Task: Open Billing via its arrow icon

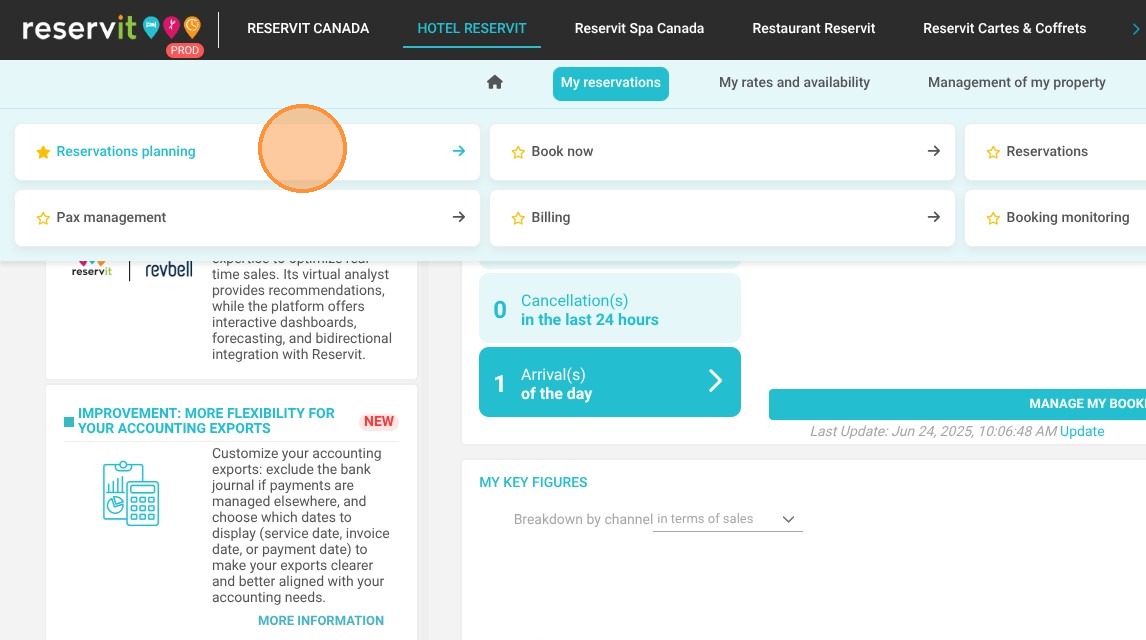Action: click(x=934, y=217)
